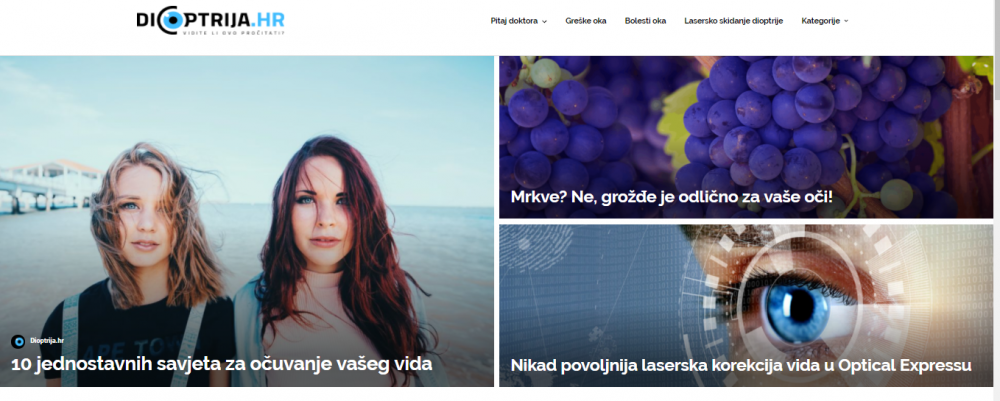Open article 10 jednostavnih savjeta za očuvanje vida
The height and width of the screenshot is (401, 1000).
click(222, 364)
